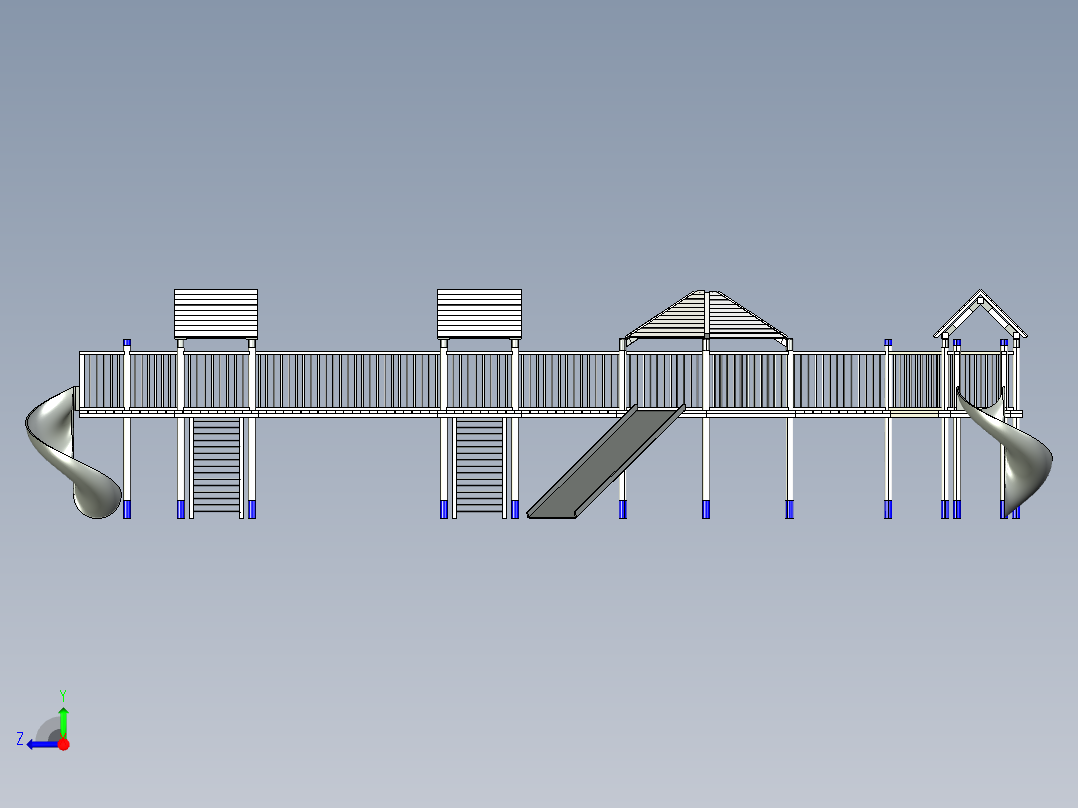Click the red origin dot of the triad

pos(63,744)
